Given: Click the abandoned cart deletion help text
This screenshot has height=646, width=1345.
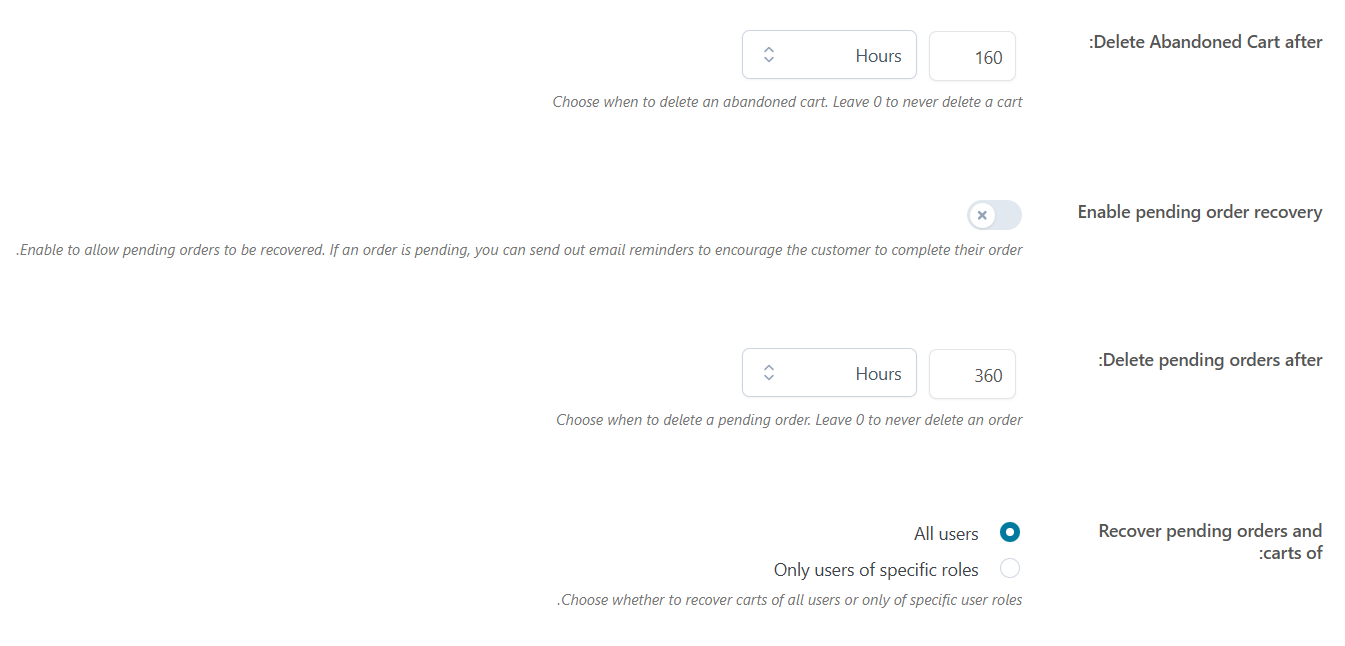Looking at the screenshot, I should click(x=787, y=102).
